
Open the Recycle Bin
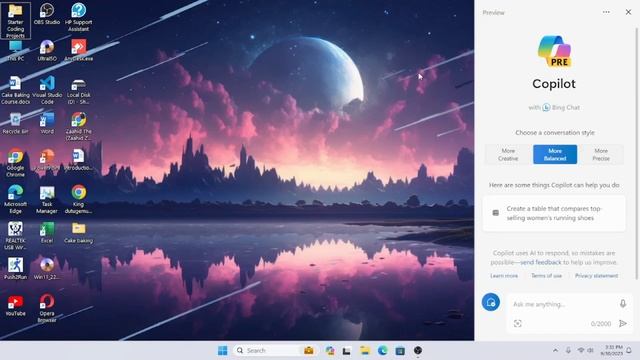pyautogui.click(x=16, y=123)
